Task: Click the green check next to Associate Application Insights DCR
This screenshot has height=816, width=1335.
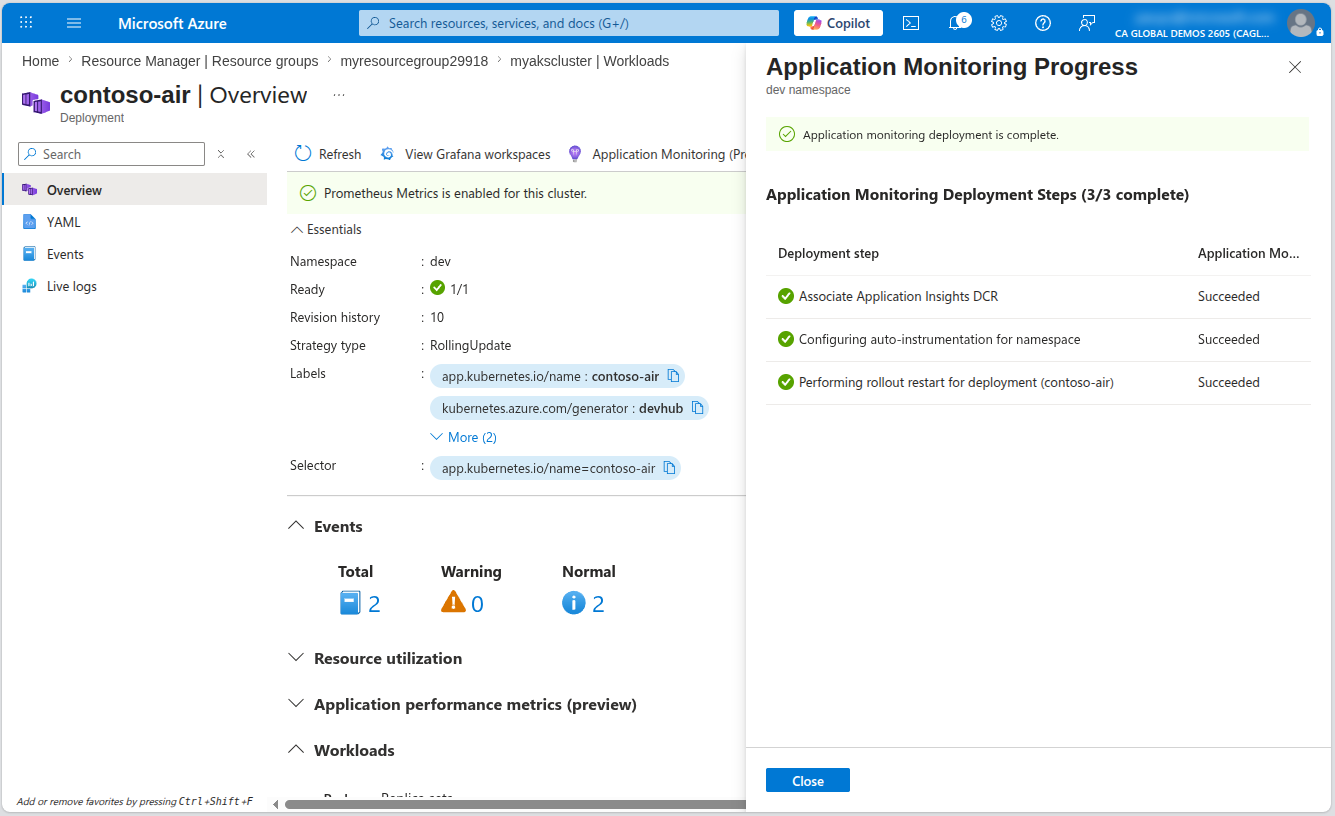Action: pos(786,296)
